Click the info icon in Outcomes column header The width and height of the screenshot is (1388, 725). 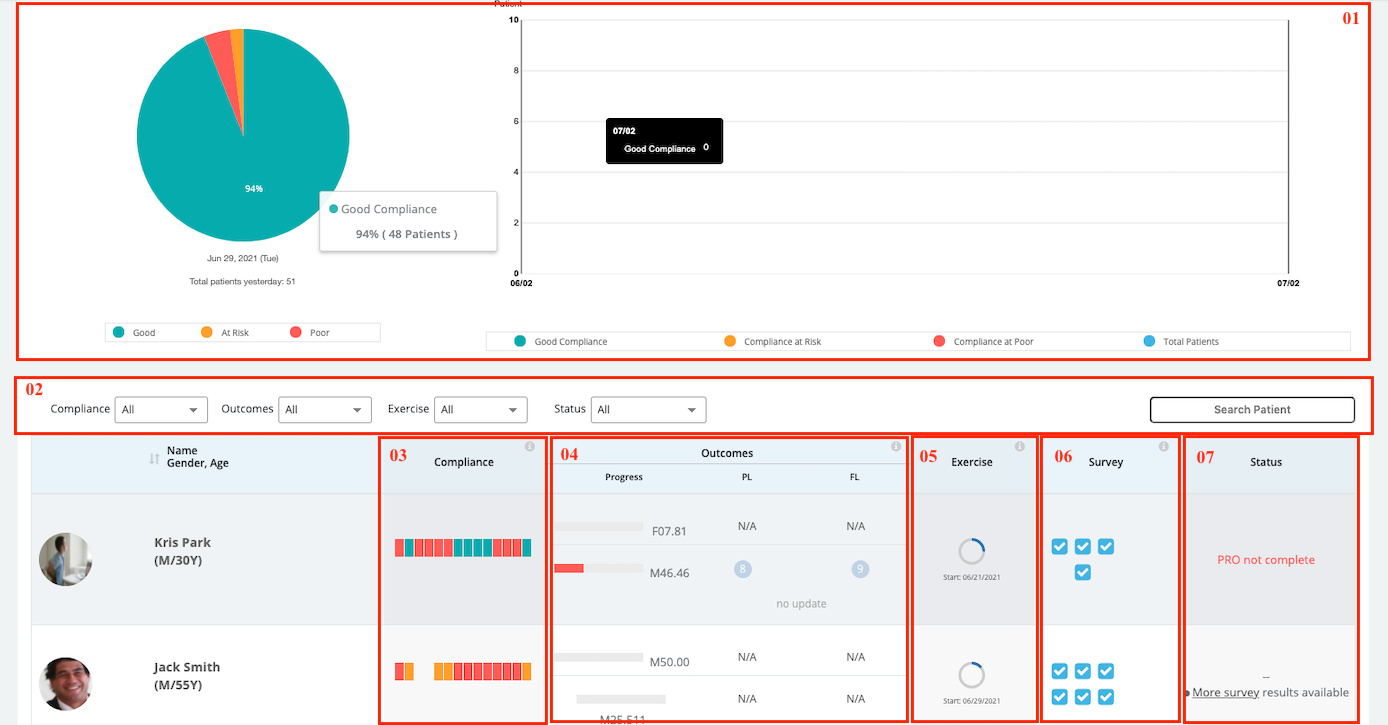coord(896,446)
